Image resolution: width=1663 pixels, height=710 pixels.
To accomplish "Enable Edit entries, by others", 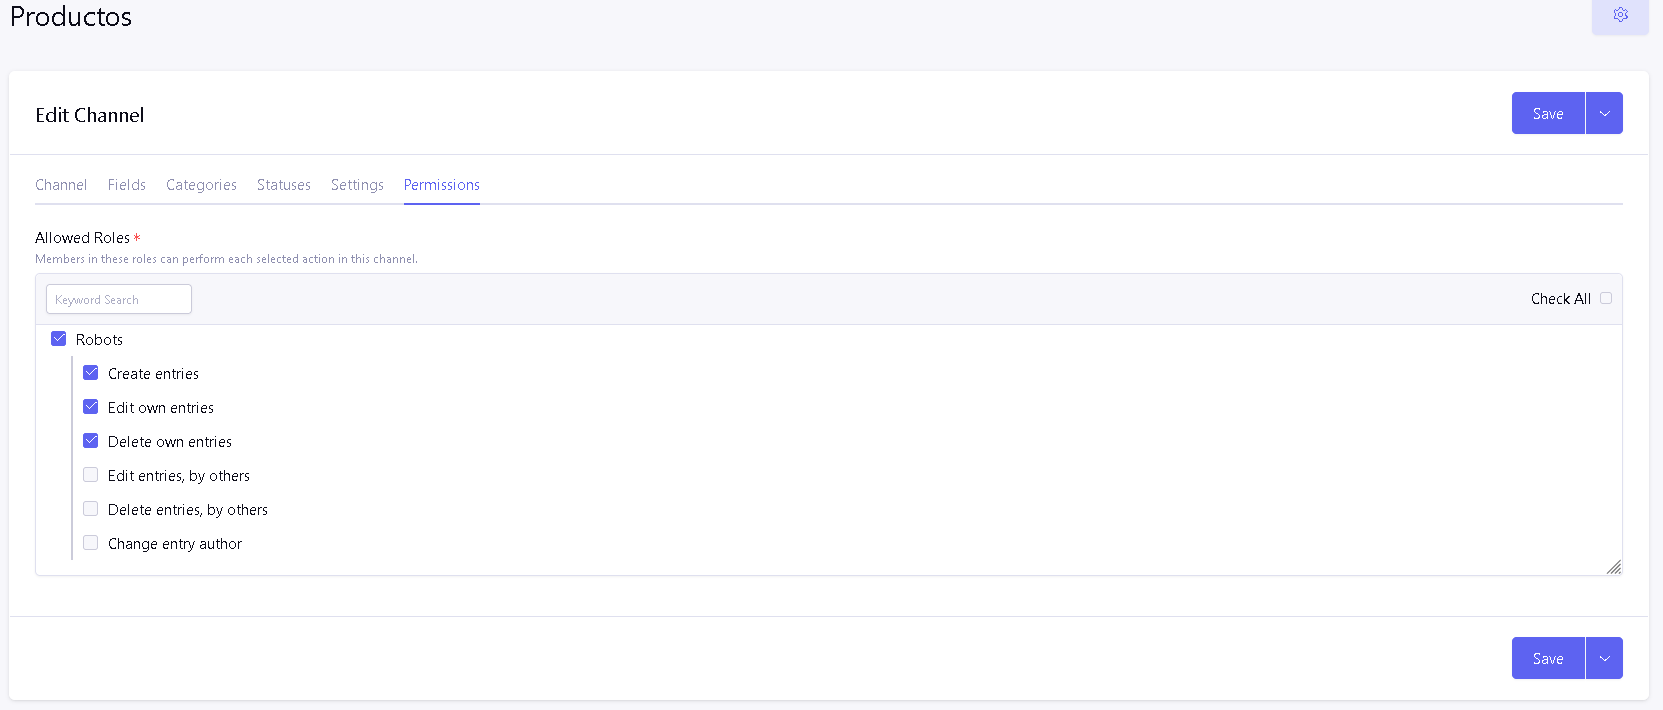I will (91, 475).
